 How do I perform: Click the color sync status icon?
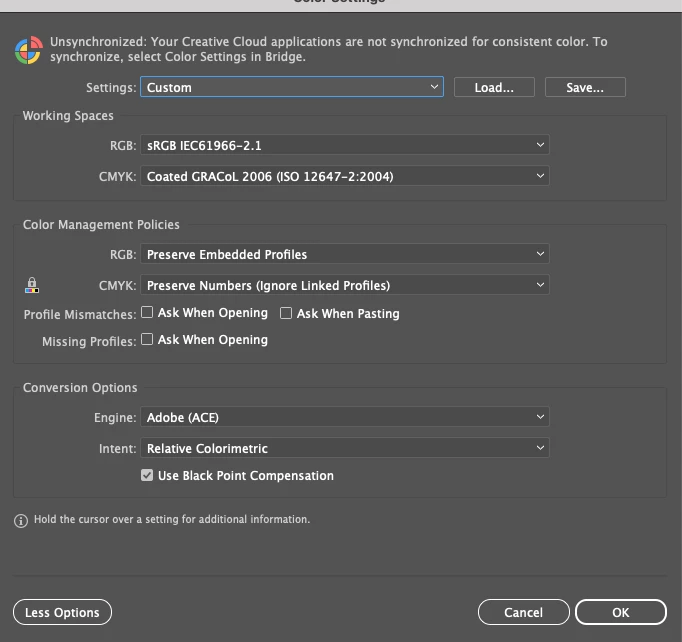(29, 50)
